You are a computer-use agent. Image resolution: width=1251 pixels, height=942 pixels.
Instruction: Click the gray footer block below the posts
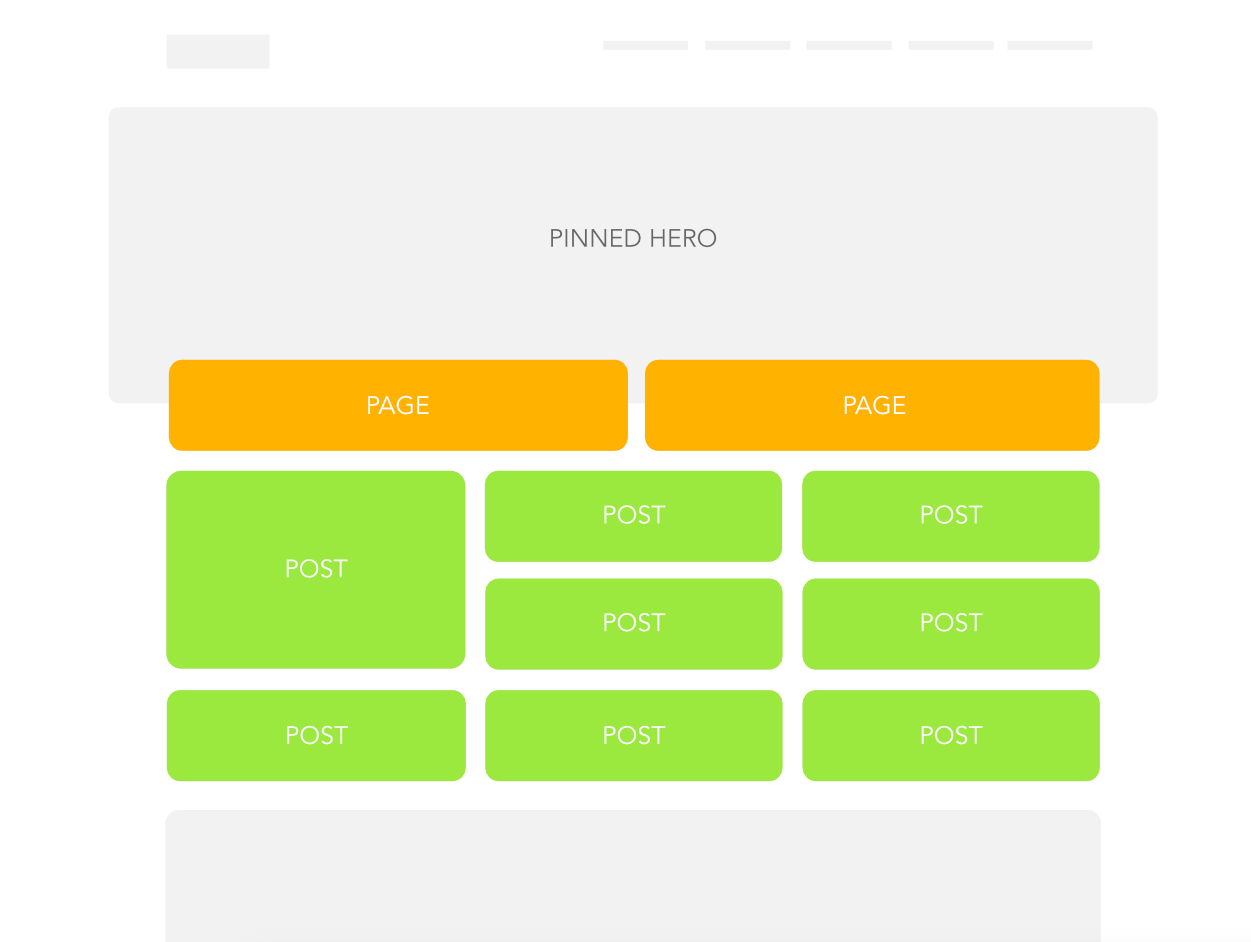pyautogui.click(x=633, y=876)
